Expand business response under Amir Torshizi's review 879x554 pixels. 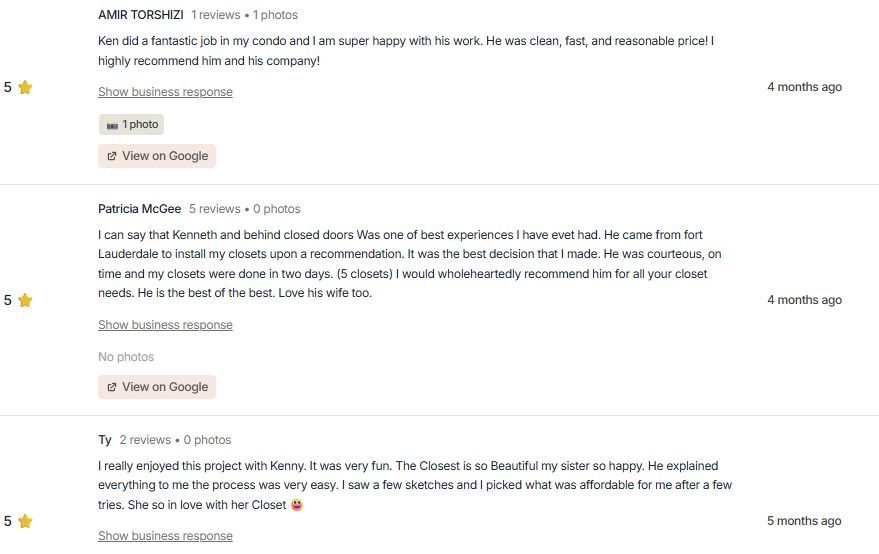tap(165, 92)
